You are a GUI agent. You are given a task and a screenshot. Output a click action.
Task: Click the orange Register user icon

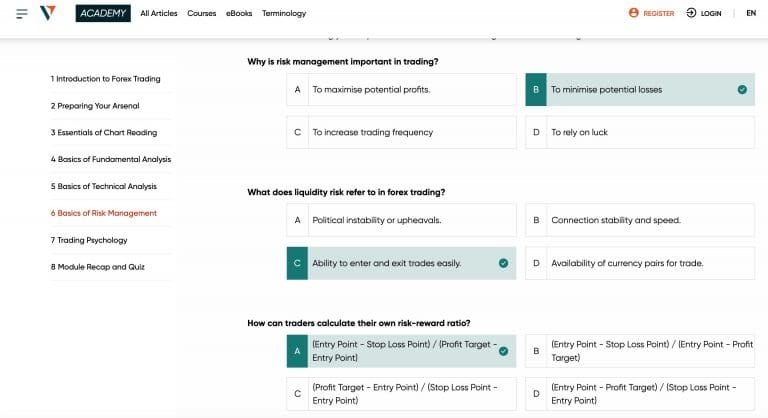(633, 13)
